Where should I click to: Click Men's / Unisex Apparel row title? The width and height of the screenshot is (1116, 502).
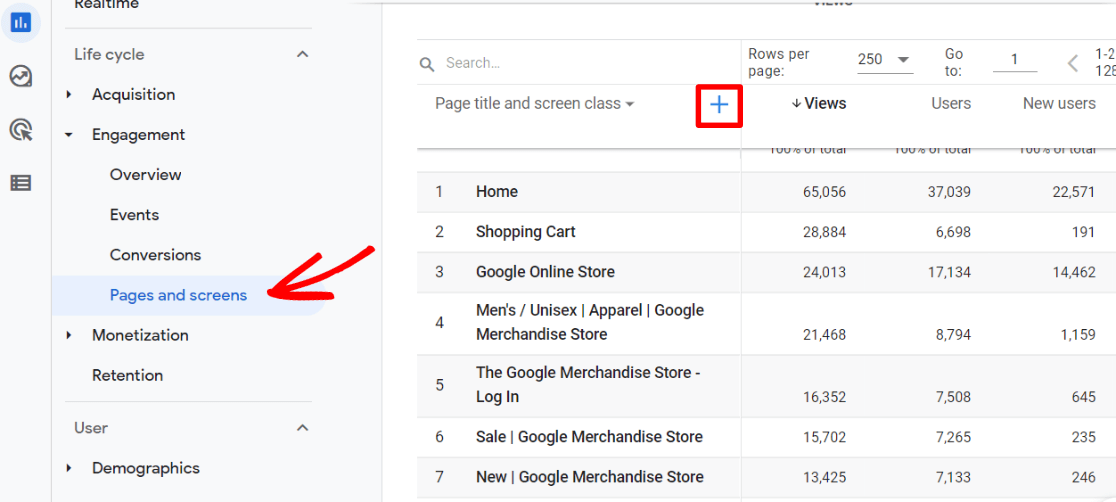(x=589, y=322)
